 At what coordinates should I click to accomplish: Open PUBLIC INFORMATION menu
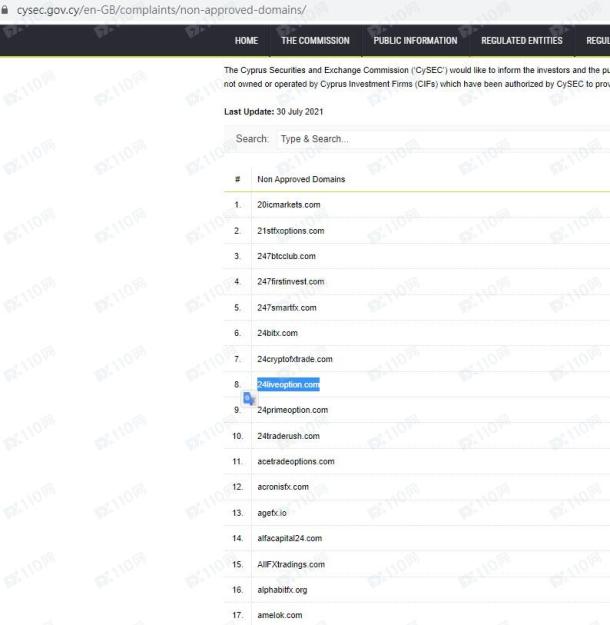click(x=415, y=41)
